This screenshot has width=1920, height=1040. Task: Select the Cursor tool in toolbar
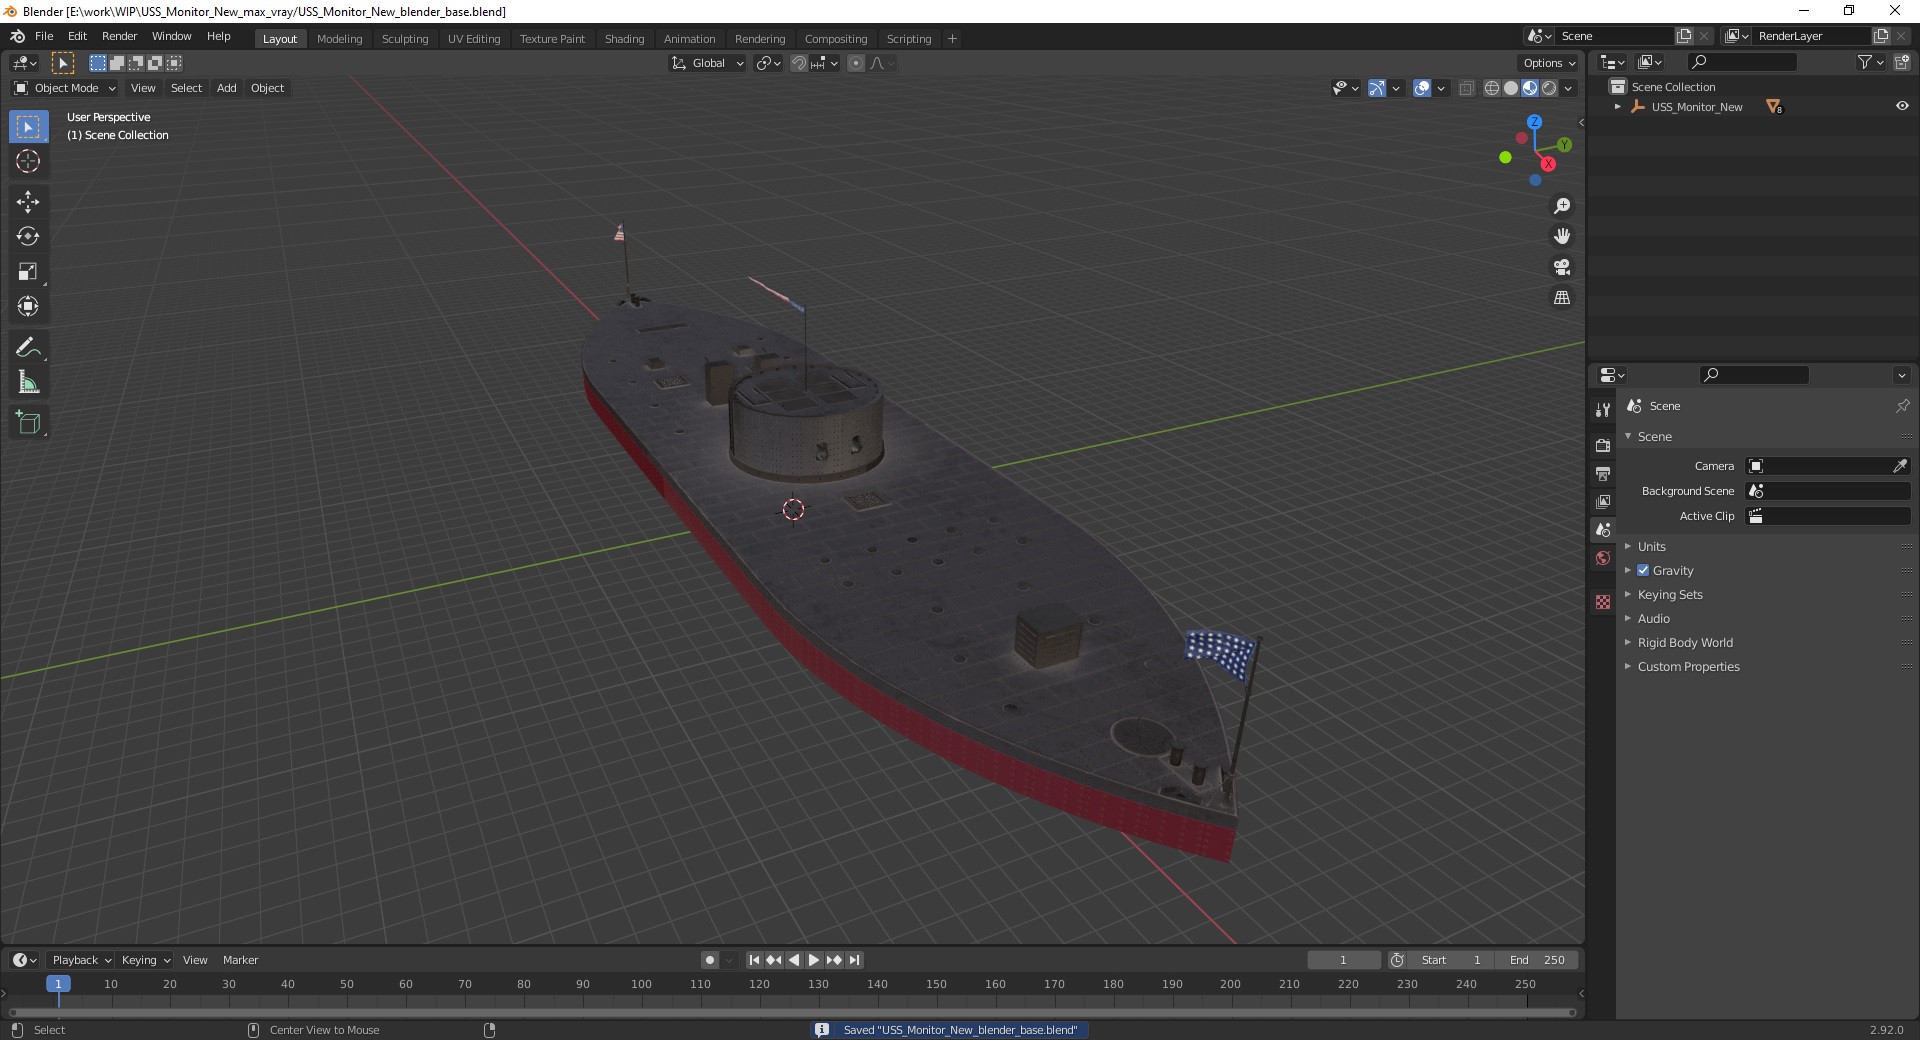click(x=28, y=161)
